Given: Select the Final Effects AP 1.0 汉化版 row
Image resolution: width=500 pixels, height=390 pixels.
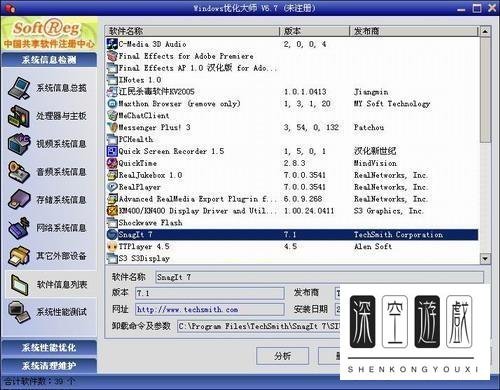Looking at the screenshot, I should (x=292, y=68).
